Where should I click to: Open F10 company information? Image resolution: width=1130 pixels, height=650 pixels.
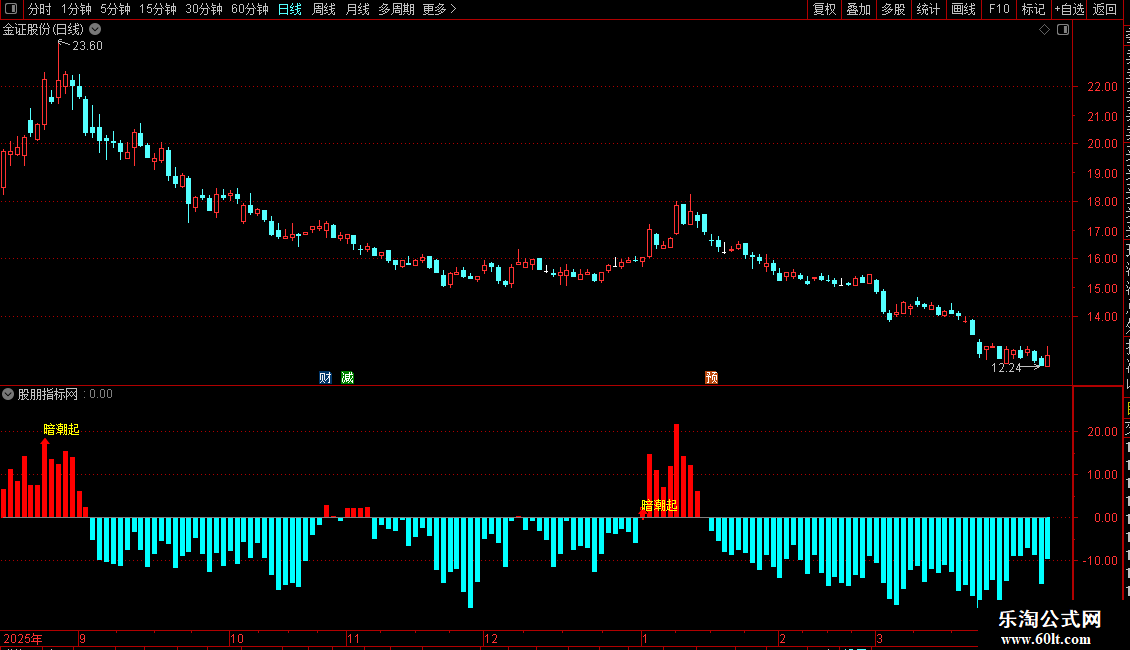[x=998, y=9]
